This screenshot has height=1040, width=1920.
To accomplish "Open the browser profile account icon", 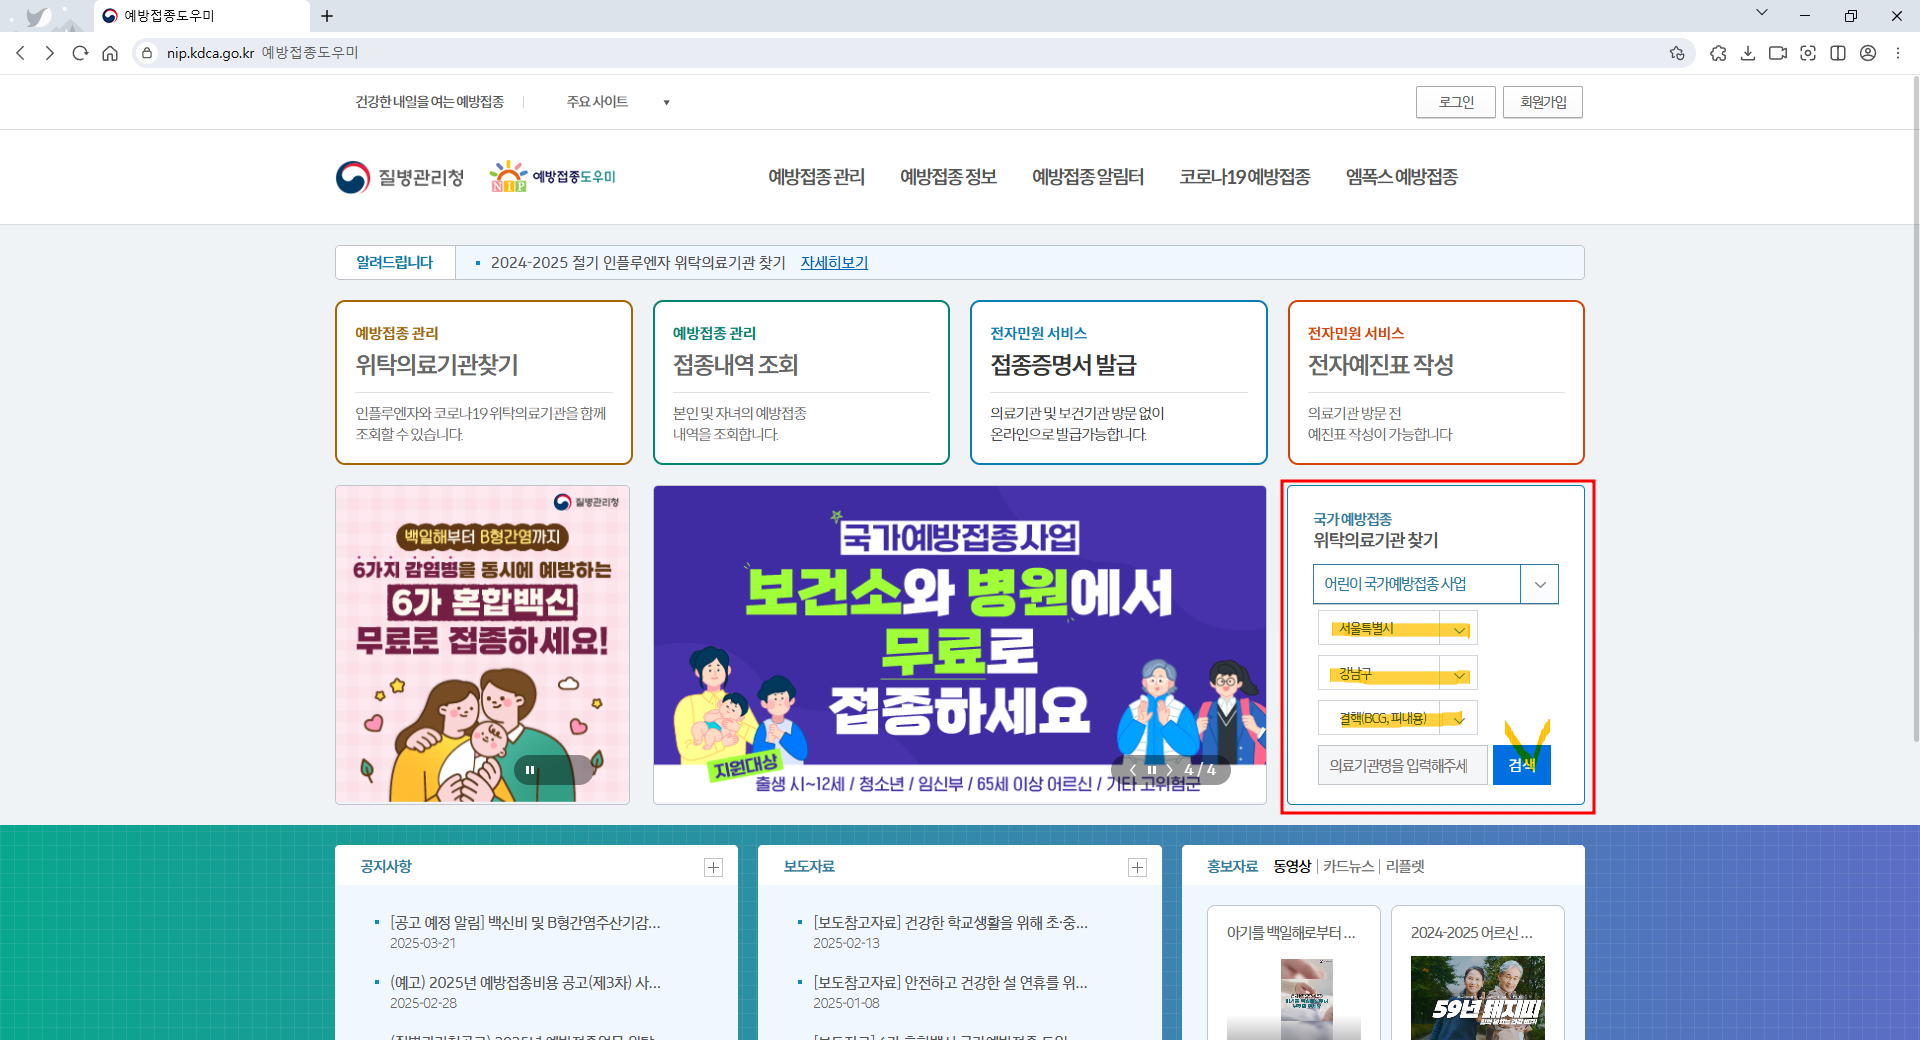I will coord(1868,53).
